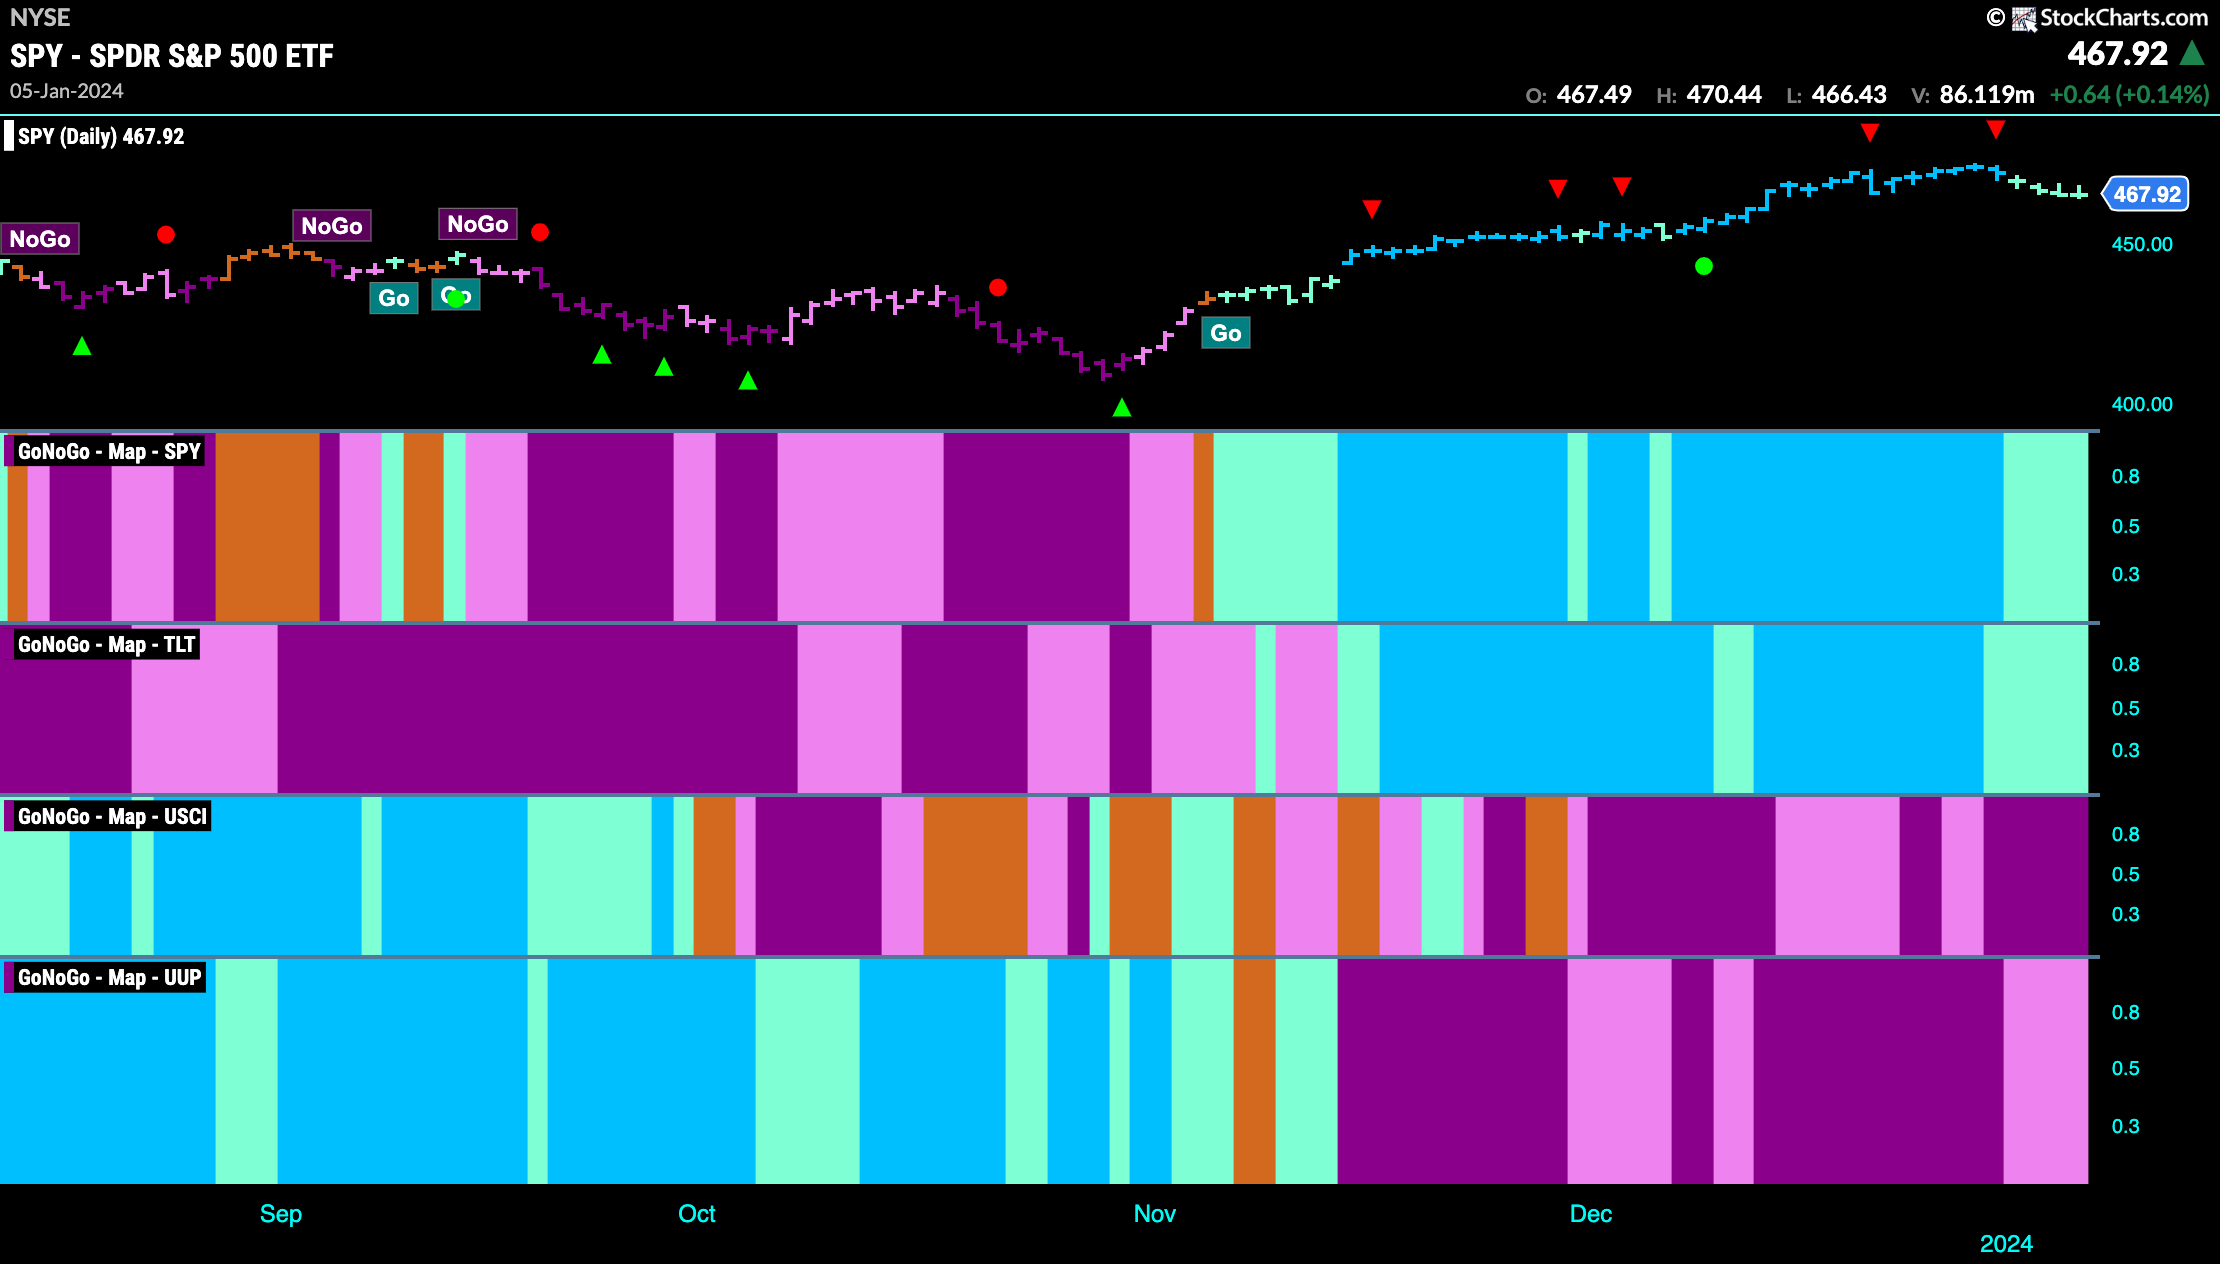The height and width of the screenshot is (1264, 2220).
Task: Select the GoNoGo - Map - TLT panel label
Action: point(106,644)
